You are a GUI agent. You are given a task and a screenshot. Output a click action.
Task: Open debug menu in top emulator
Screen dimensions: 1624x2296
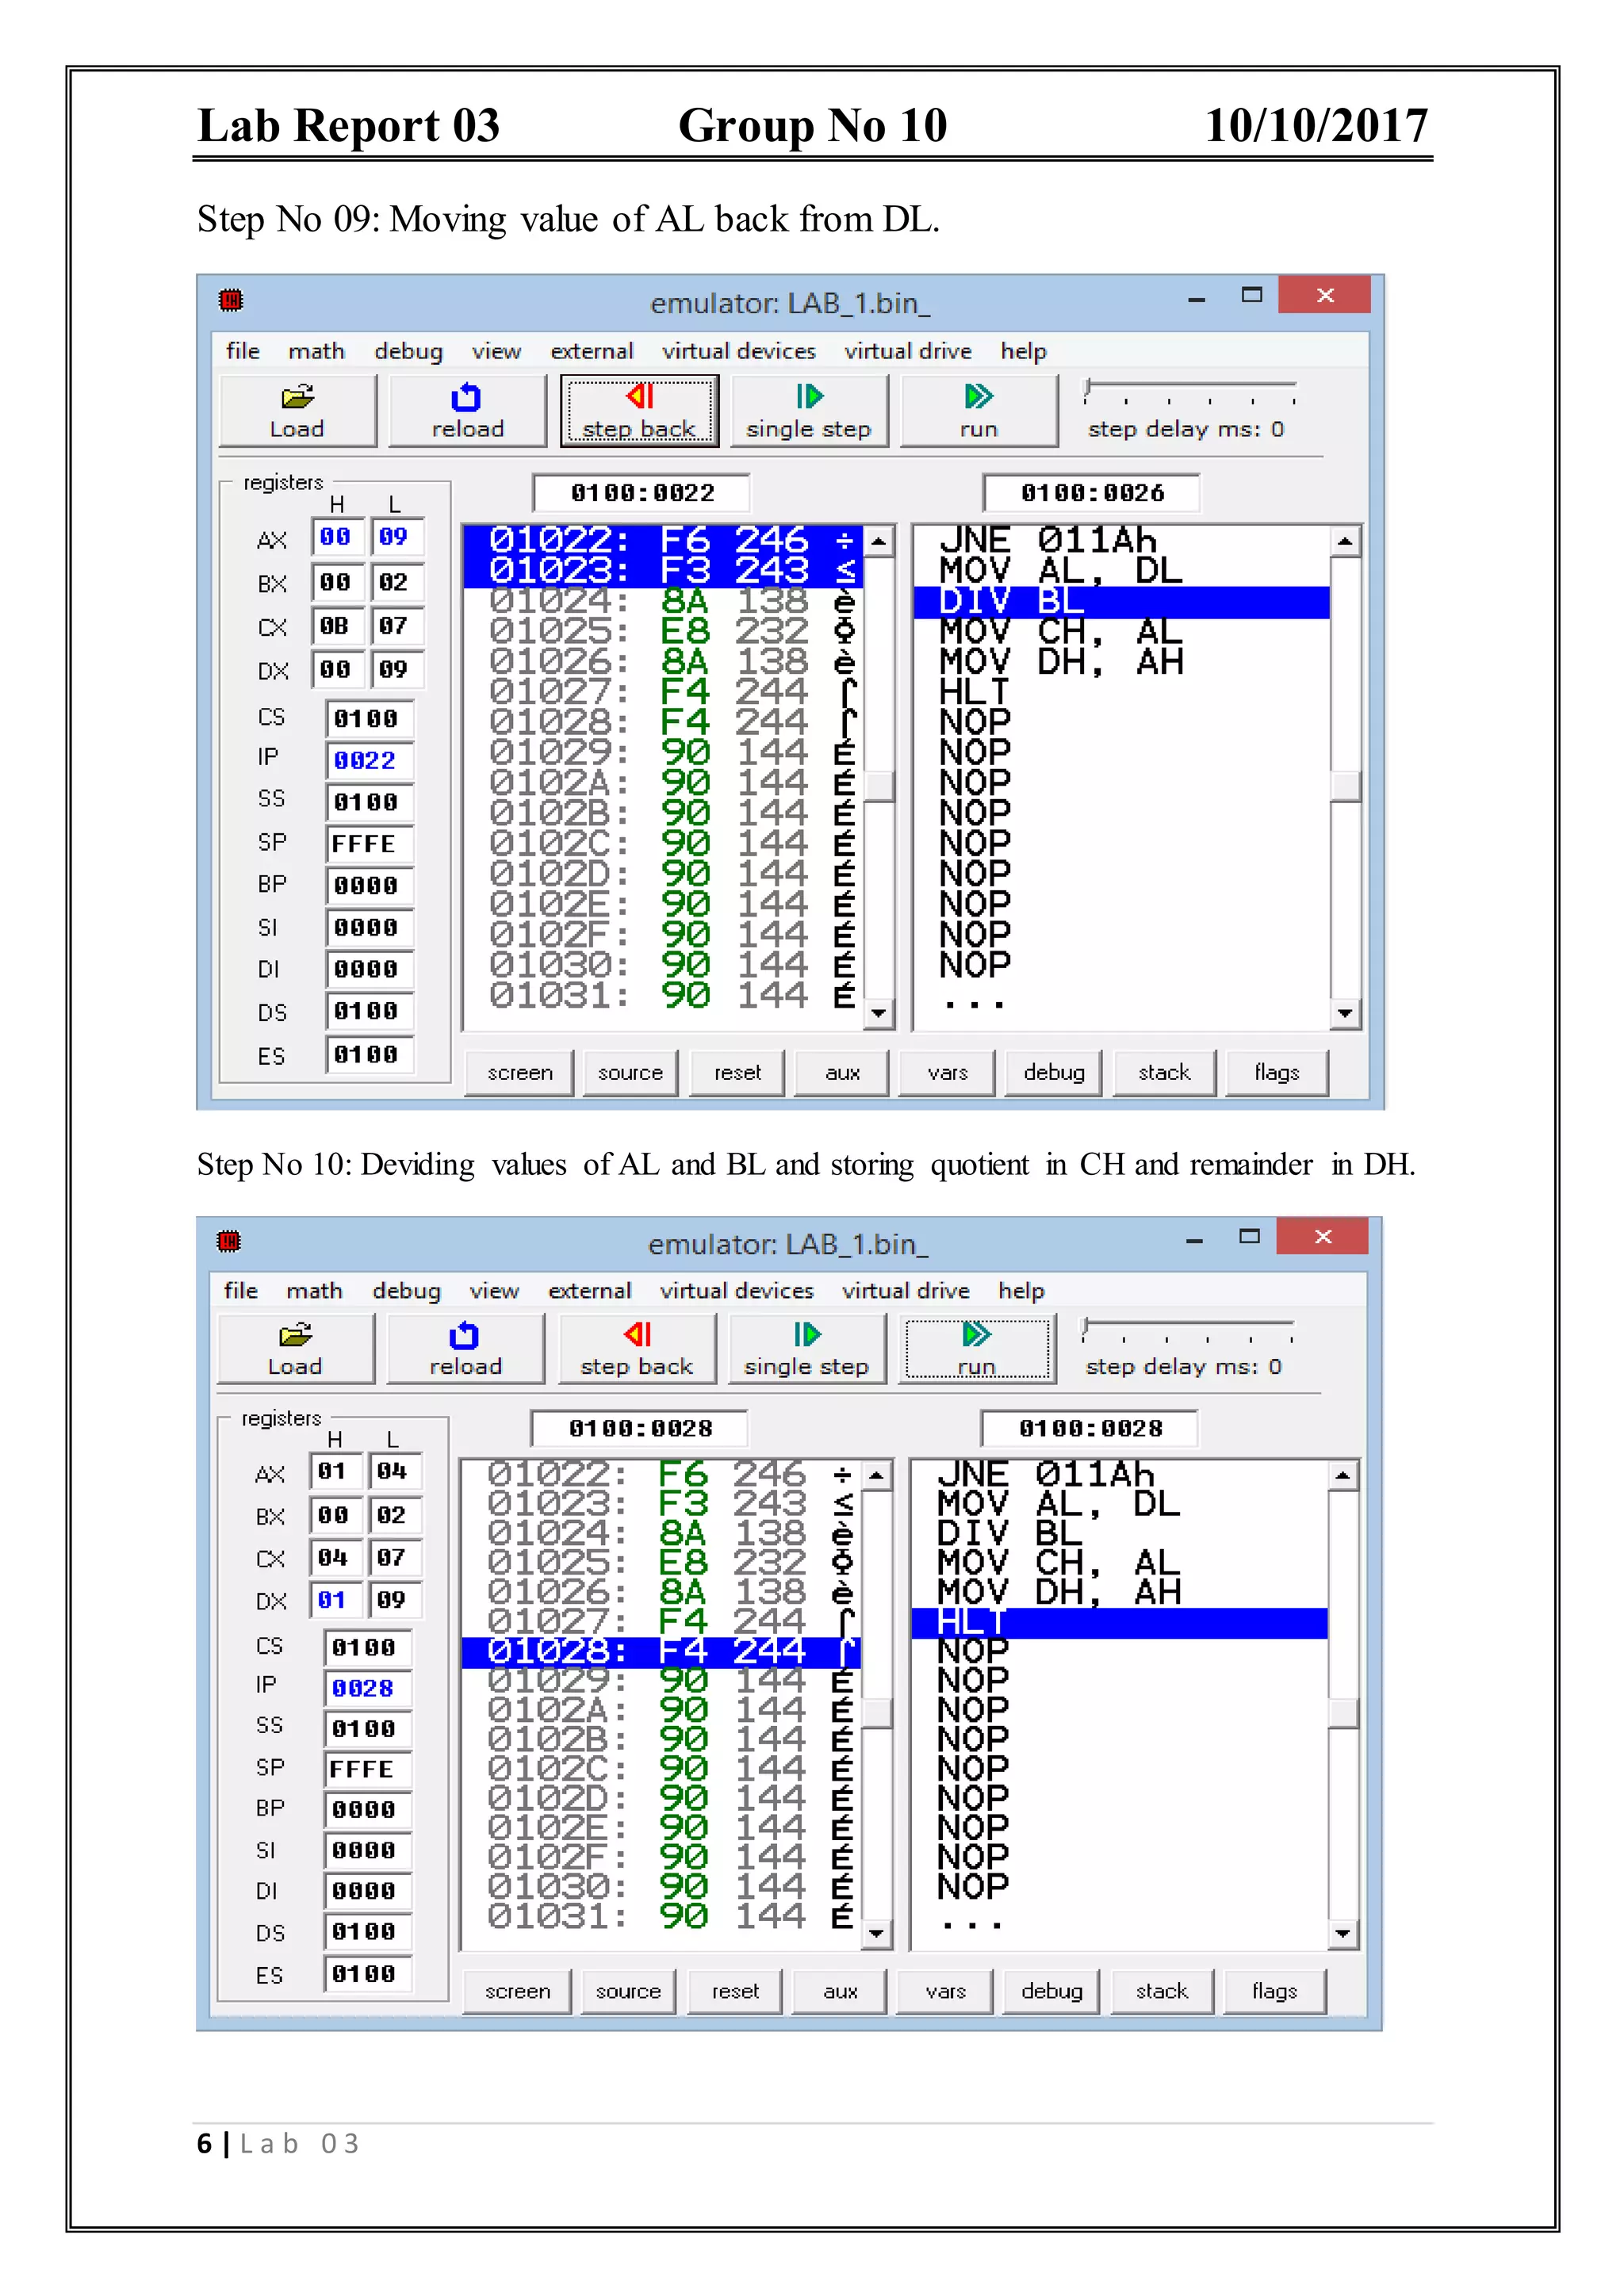pyautogui.click(x=408, y=351)
